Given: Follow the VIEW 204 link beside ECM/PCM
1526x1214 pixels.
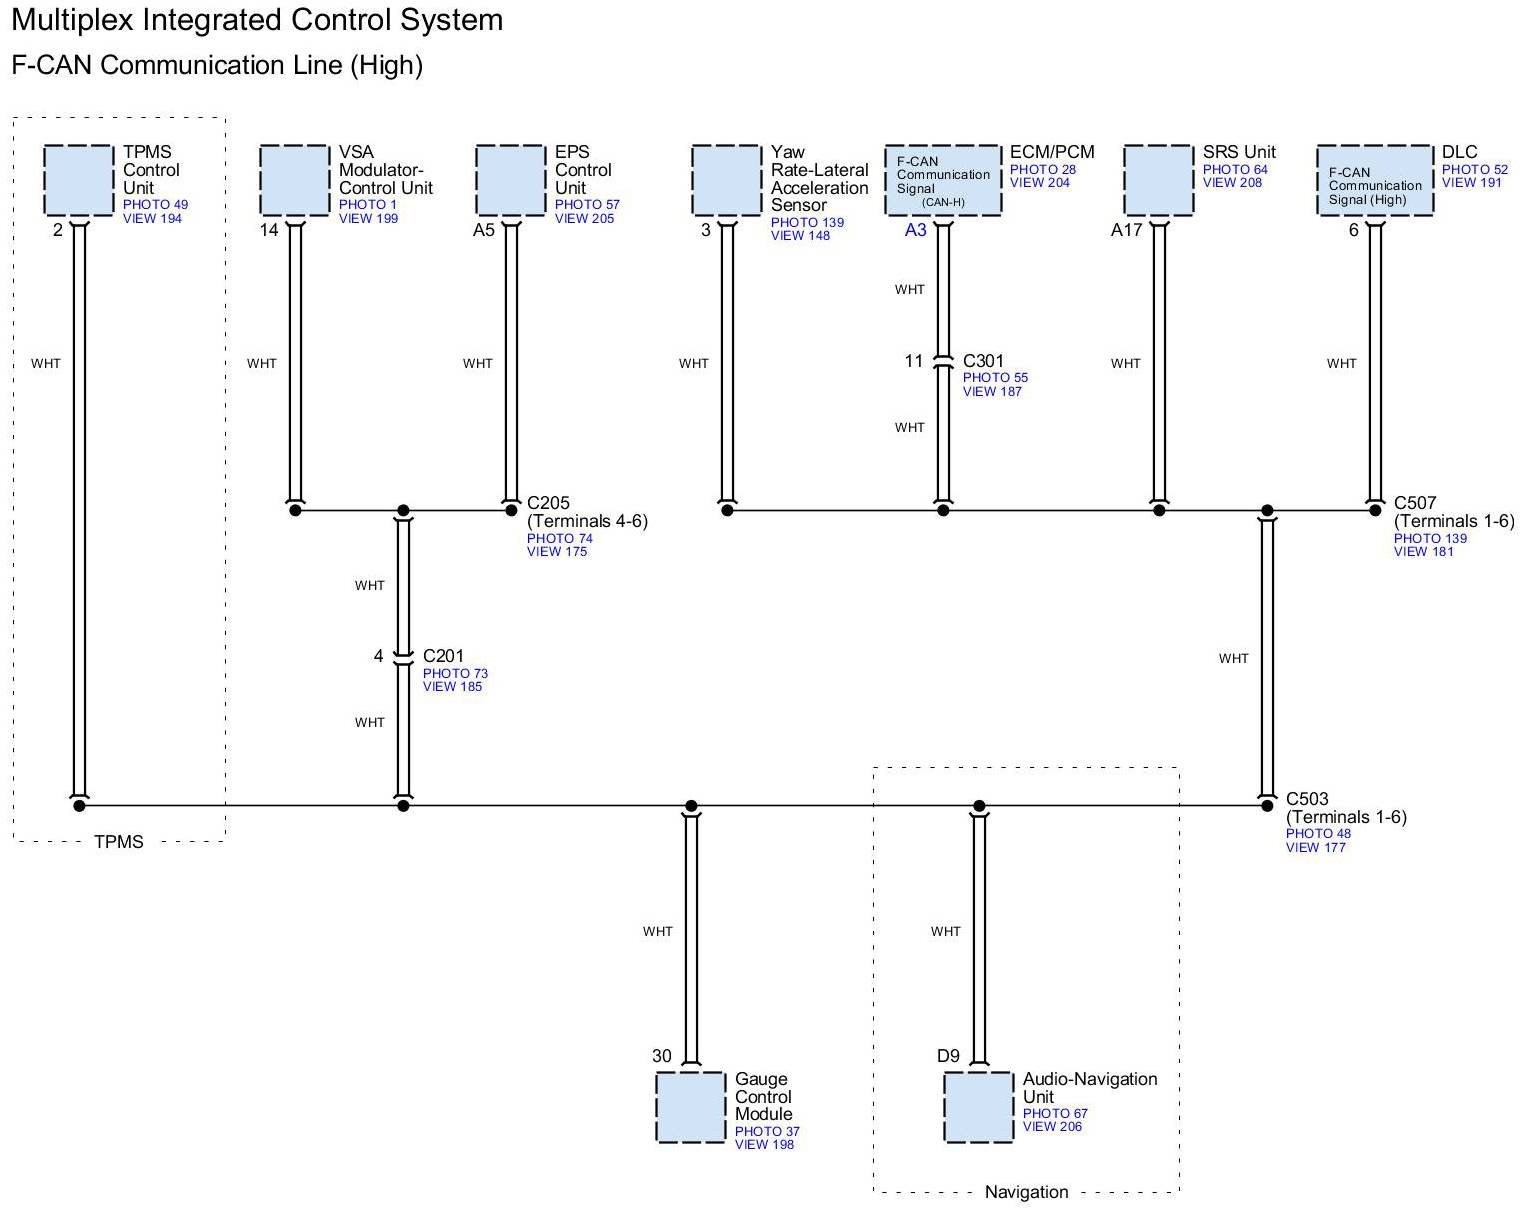Looking at the screenshot, I should [x=1039, y=183].
